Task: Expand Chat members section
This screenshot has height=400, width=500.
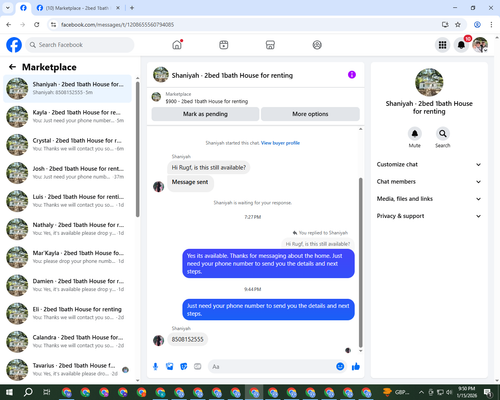Action: click(429, 182)
